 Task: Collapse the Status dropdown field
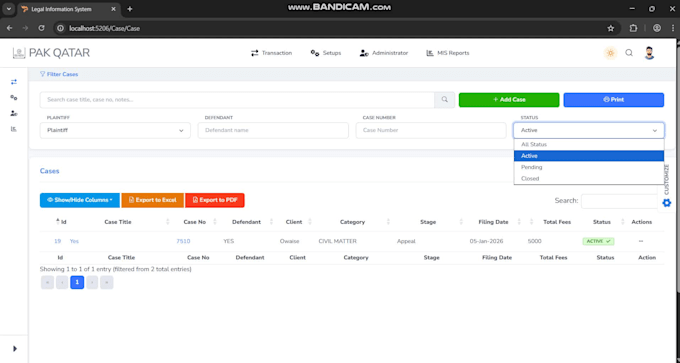click(x=589, y=130)
